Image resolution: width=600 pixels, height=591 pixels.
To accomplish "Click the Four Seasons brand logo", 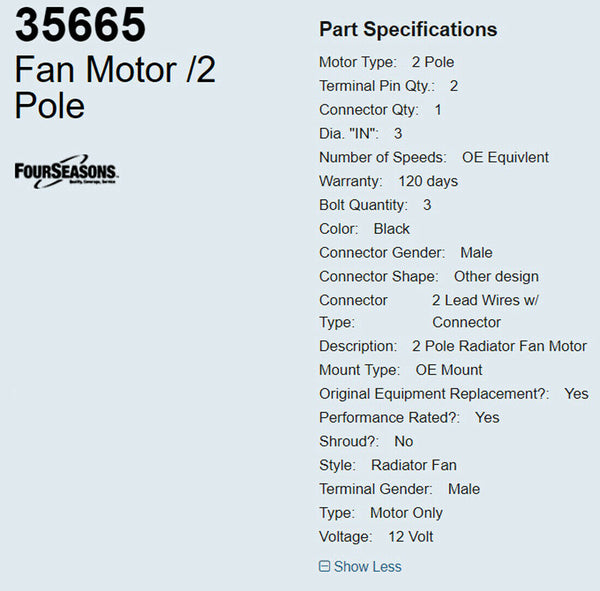I will [66, 171].
